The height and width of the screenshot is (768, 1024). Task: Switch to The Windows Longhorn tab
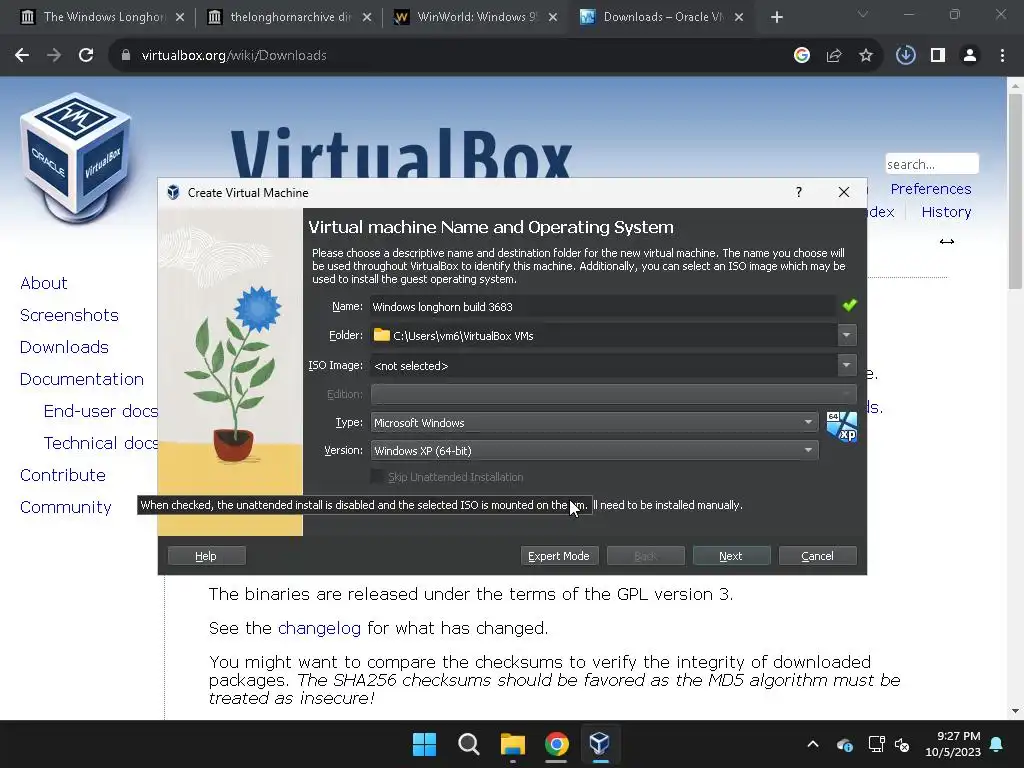click(x=104, y=17)
